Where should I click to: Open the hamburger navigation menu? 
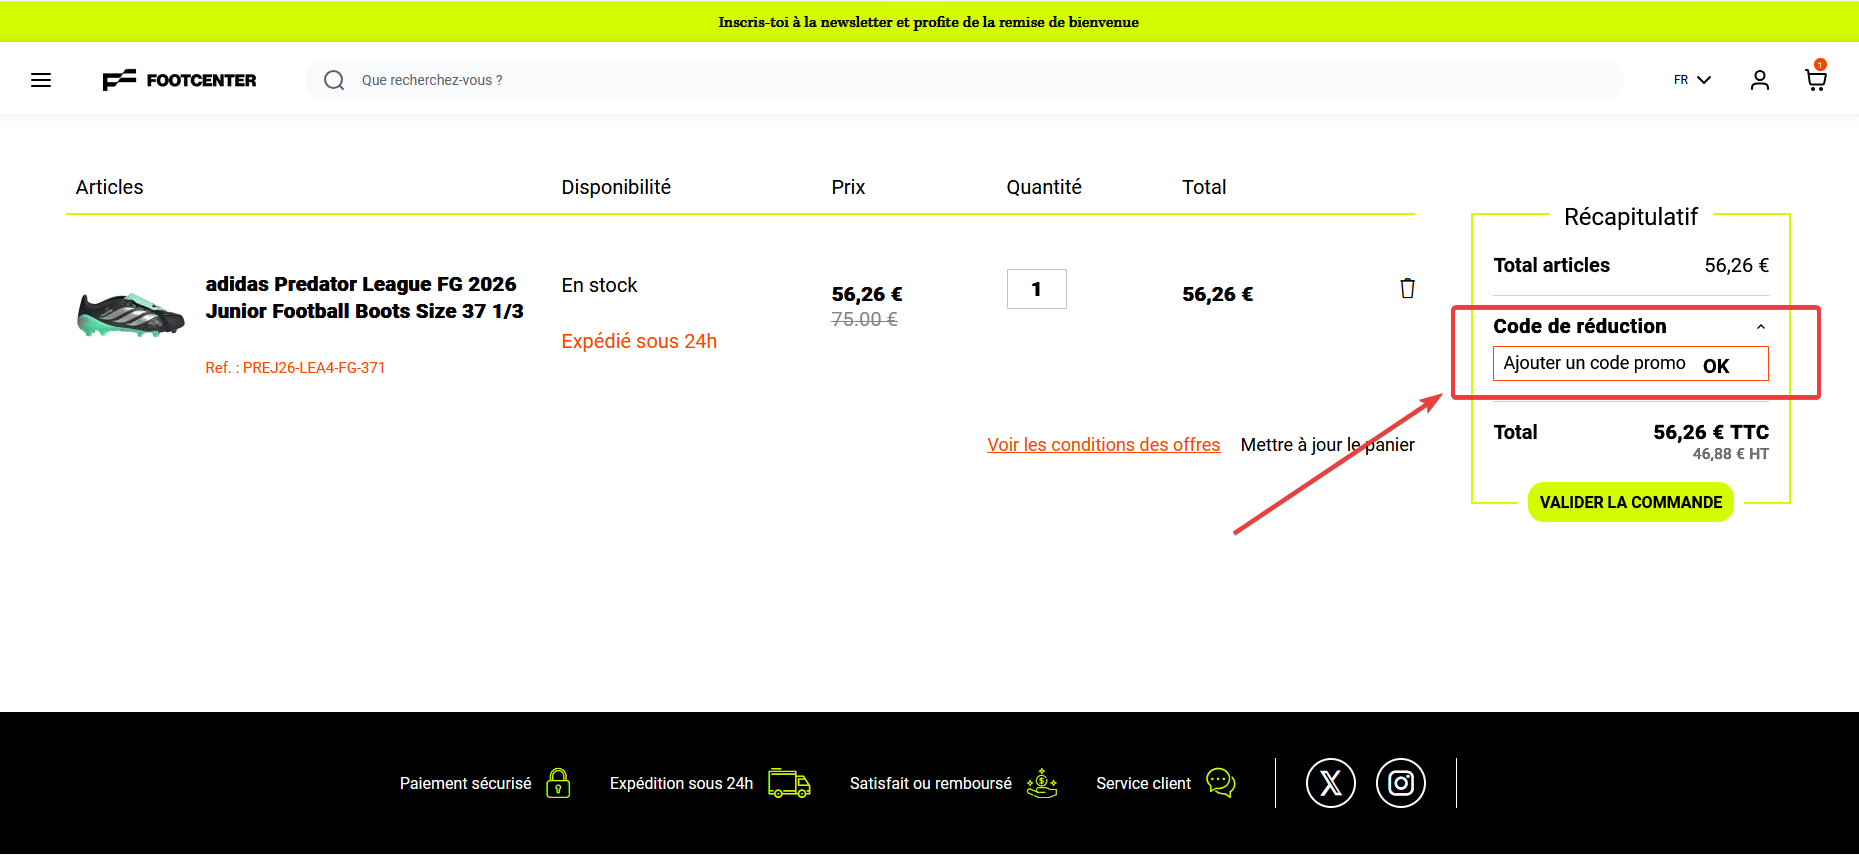pos(41,80)
